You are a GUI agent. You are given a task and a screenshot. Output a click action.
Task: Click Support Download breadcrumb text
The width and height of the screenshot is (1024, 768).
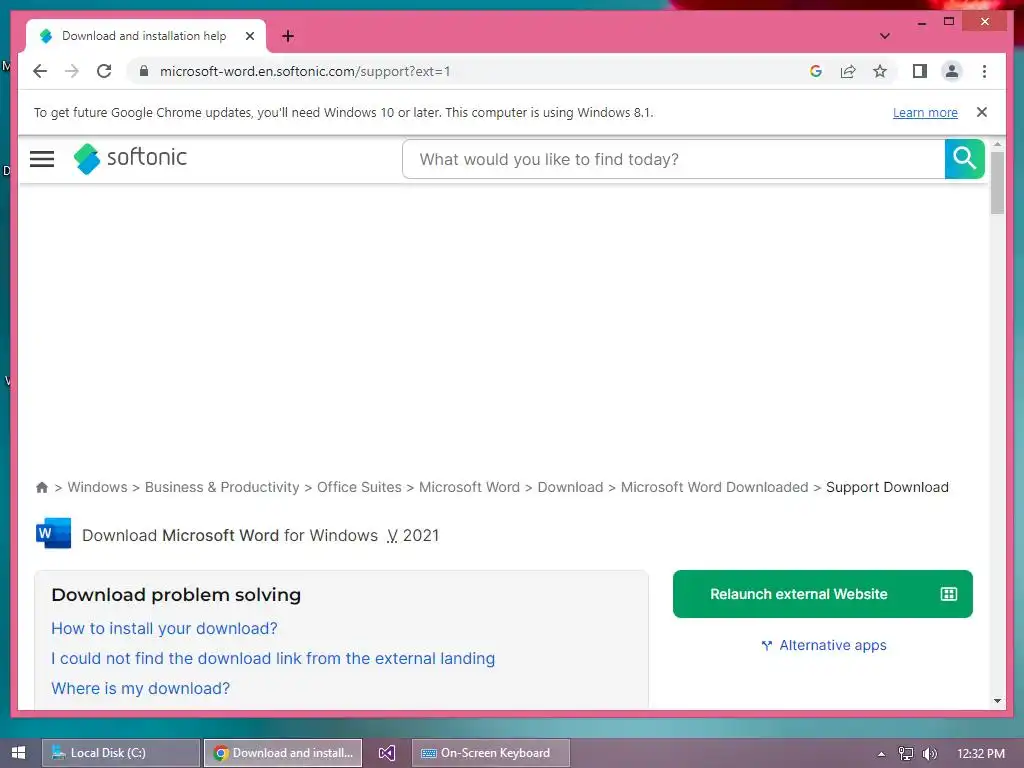point(887,487)
